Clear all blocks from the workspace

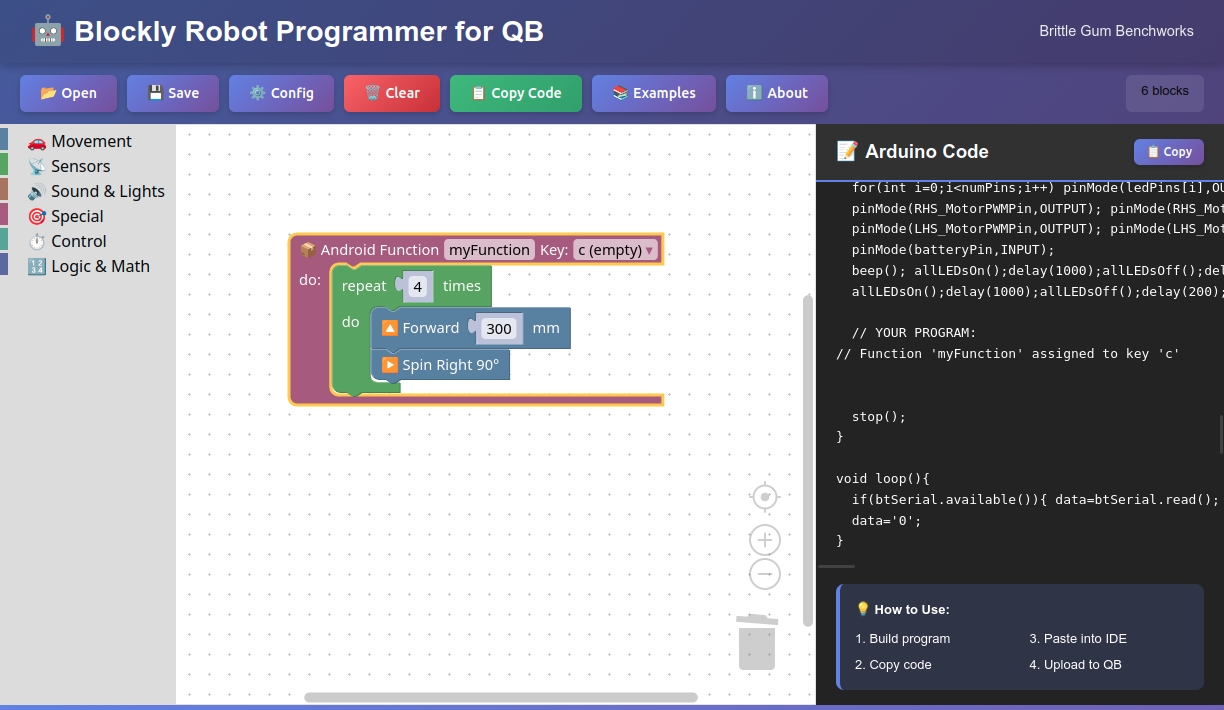pos(392,93)
